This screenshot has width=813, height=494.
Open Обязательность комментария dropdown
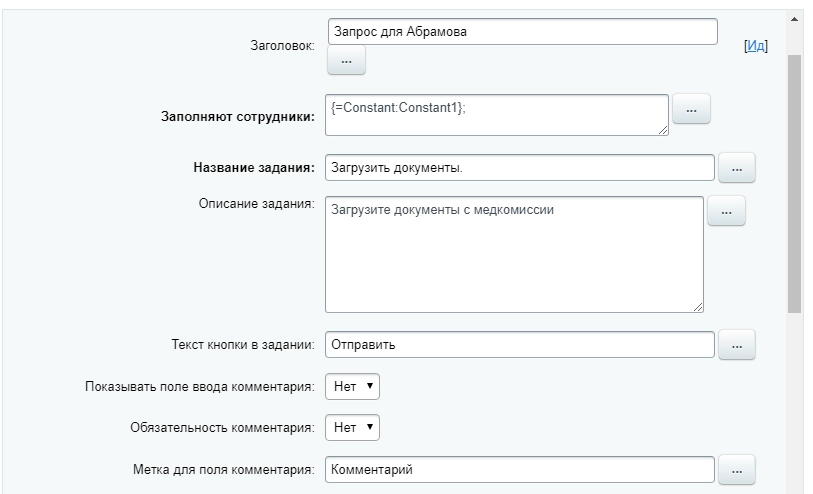pyautogui.click(x=353, y=428)
